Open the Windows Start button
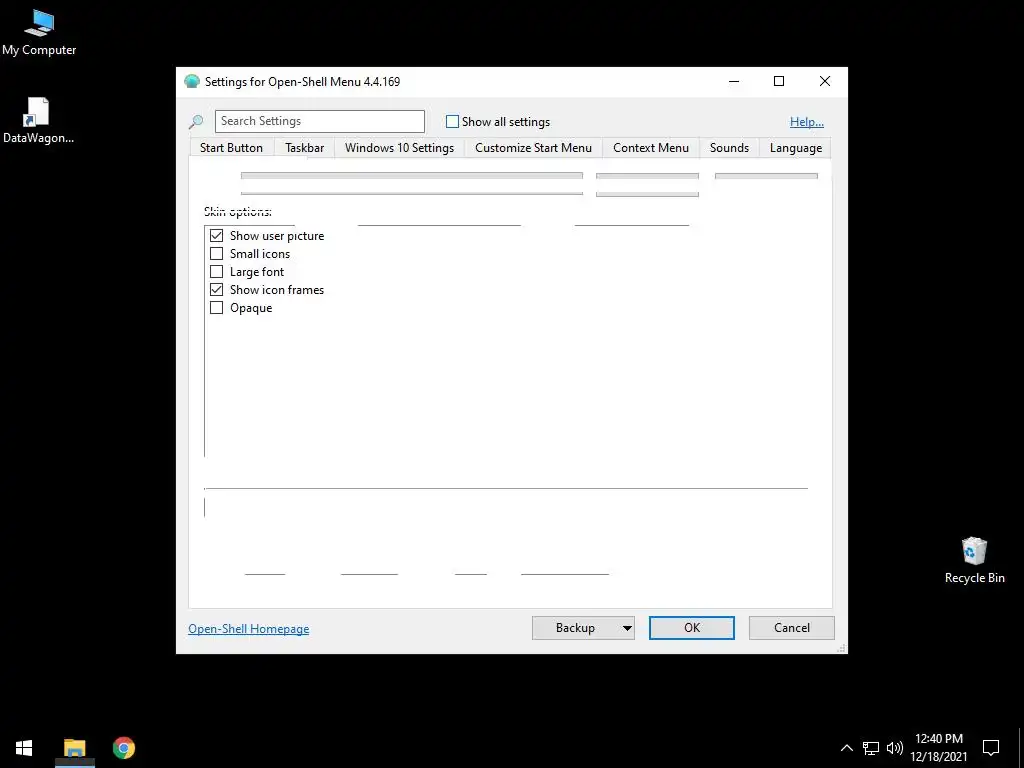This screenshot has width=1024, height=768. [x=24, y=748]
